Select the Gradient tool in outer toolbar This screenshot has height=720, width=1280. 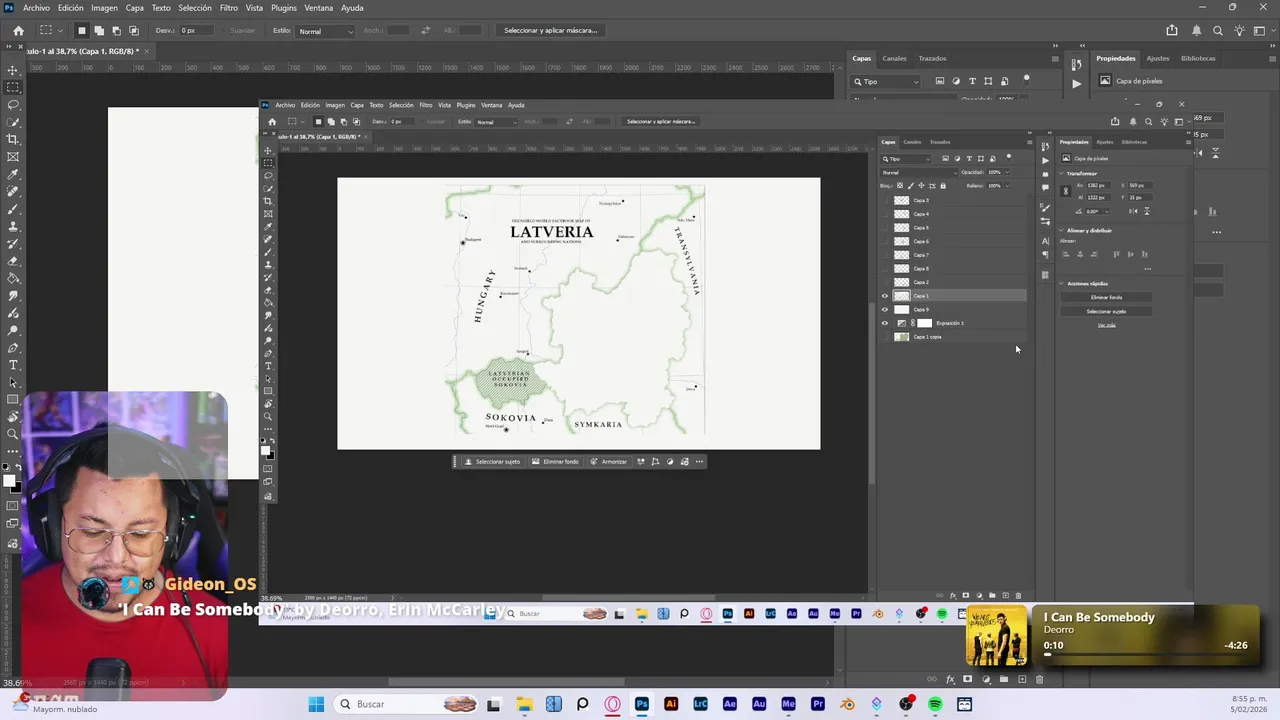coord(13,278)
